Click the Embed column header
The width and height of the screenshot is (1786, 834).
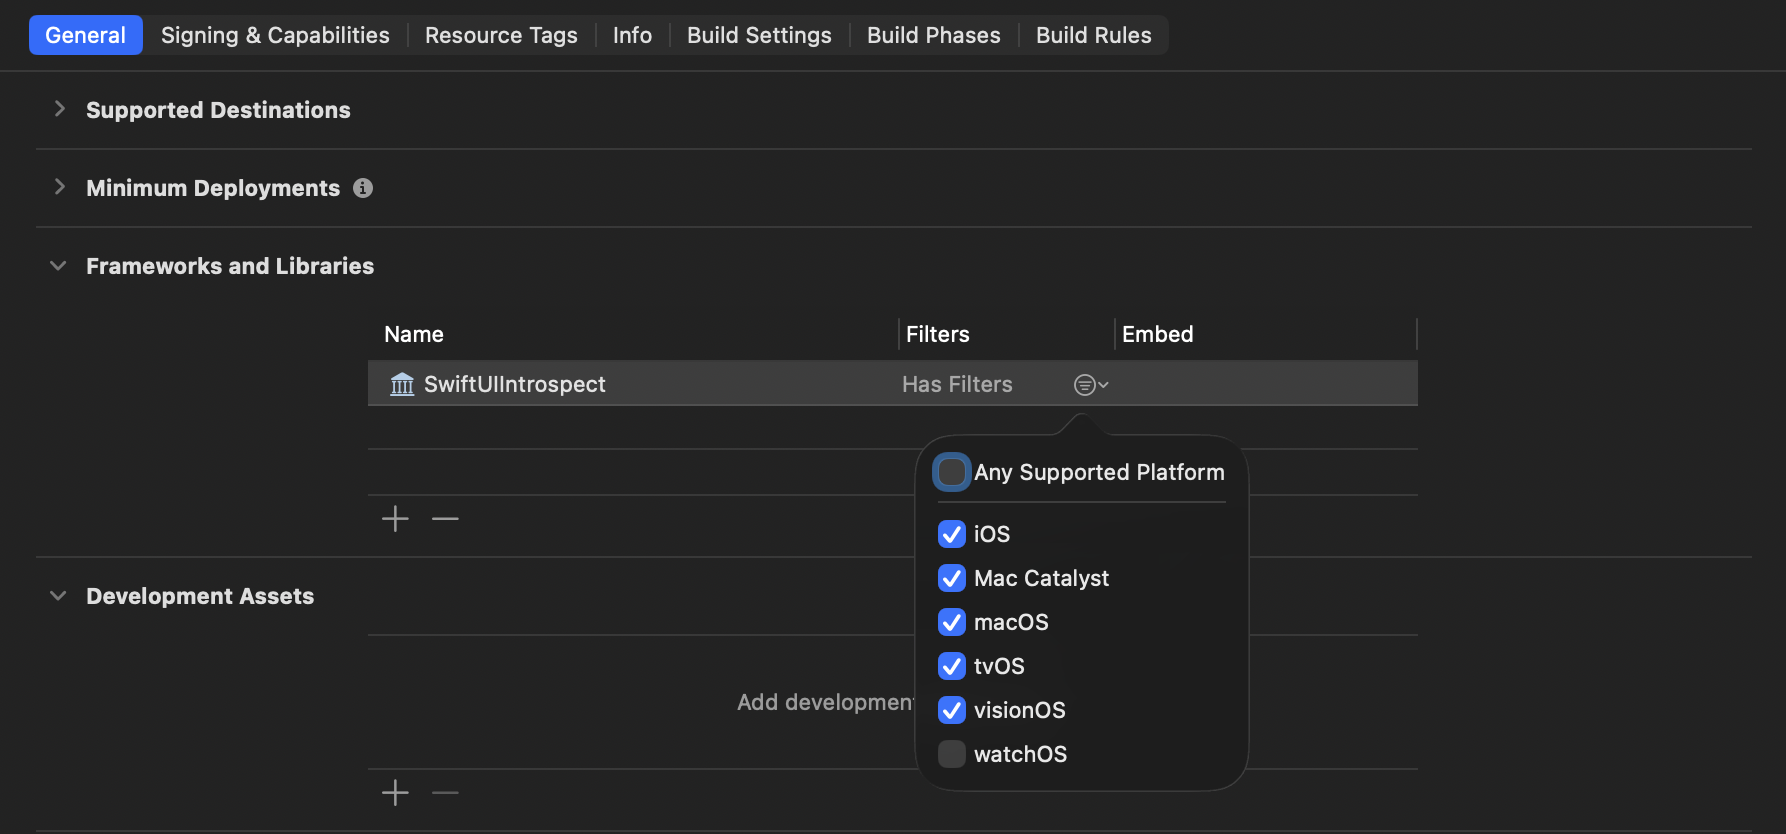pos(1157,334)
